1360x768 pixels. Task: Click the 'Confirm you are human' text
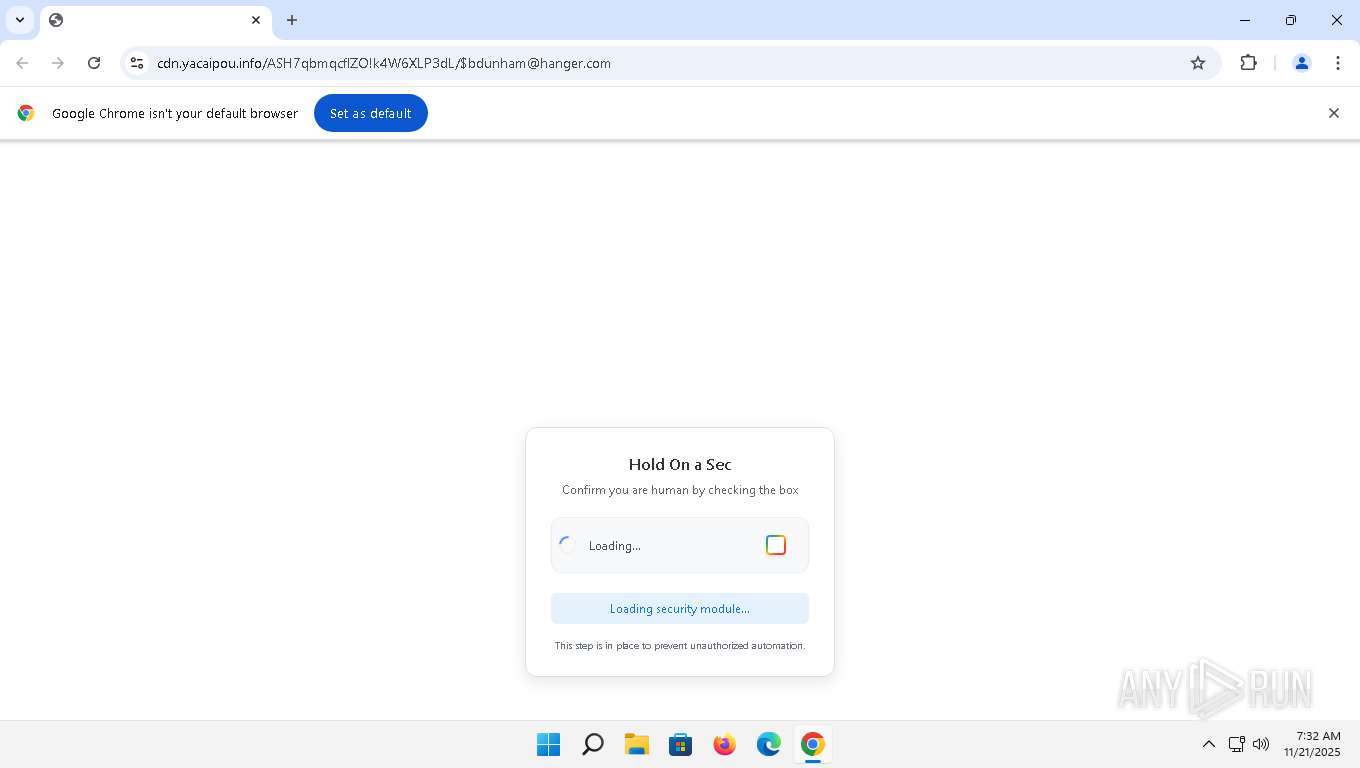pos(680,490)
